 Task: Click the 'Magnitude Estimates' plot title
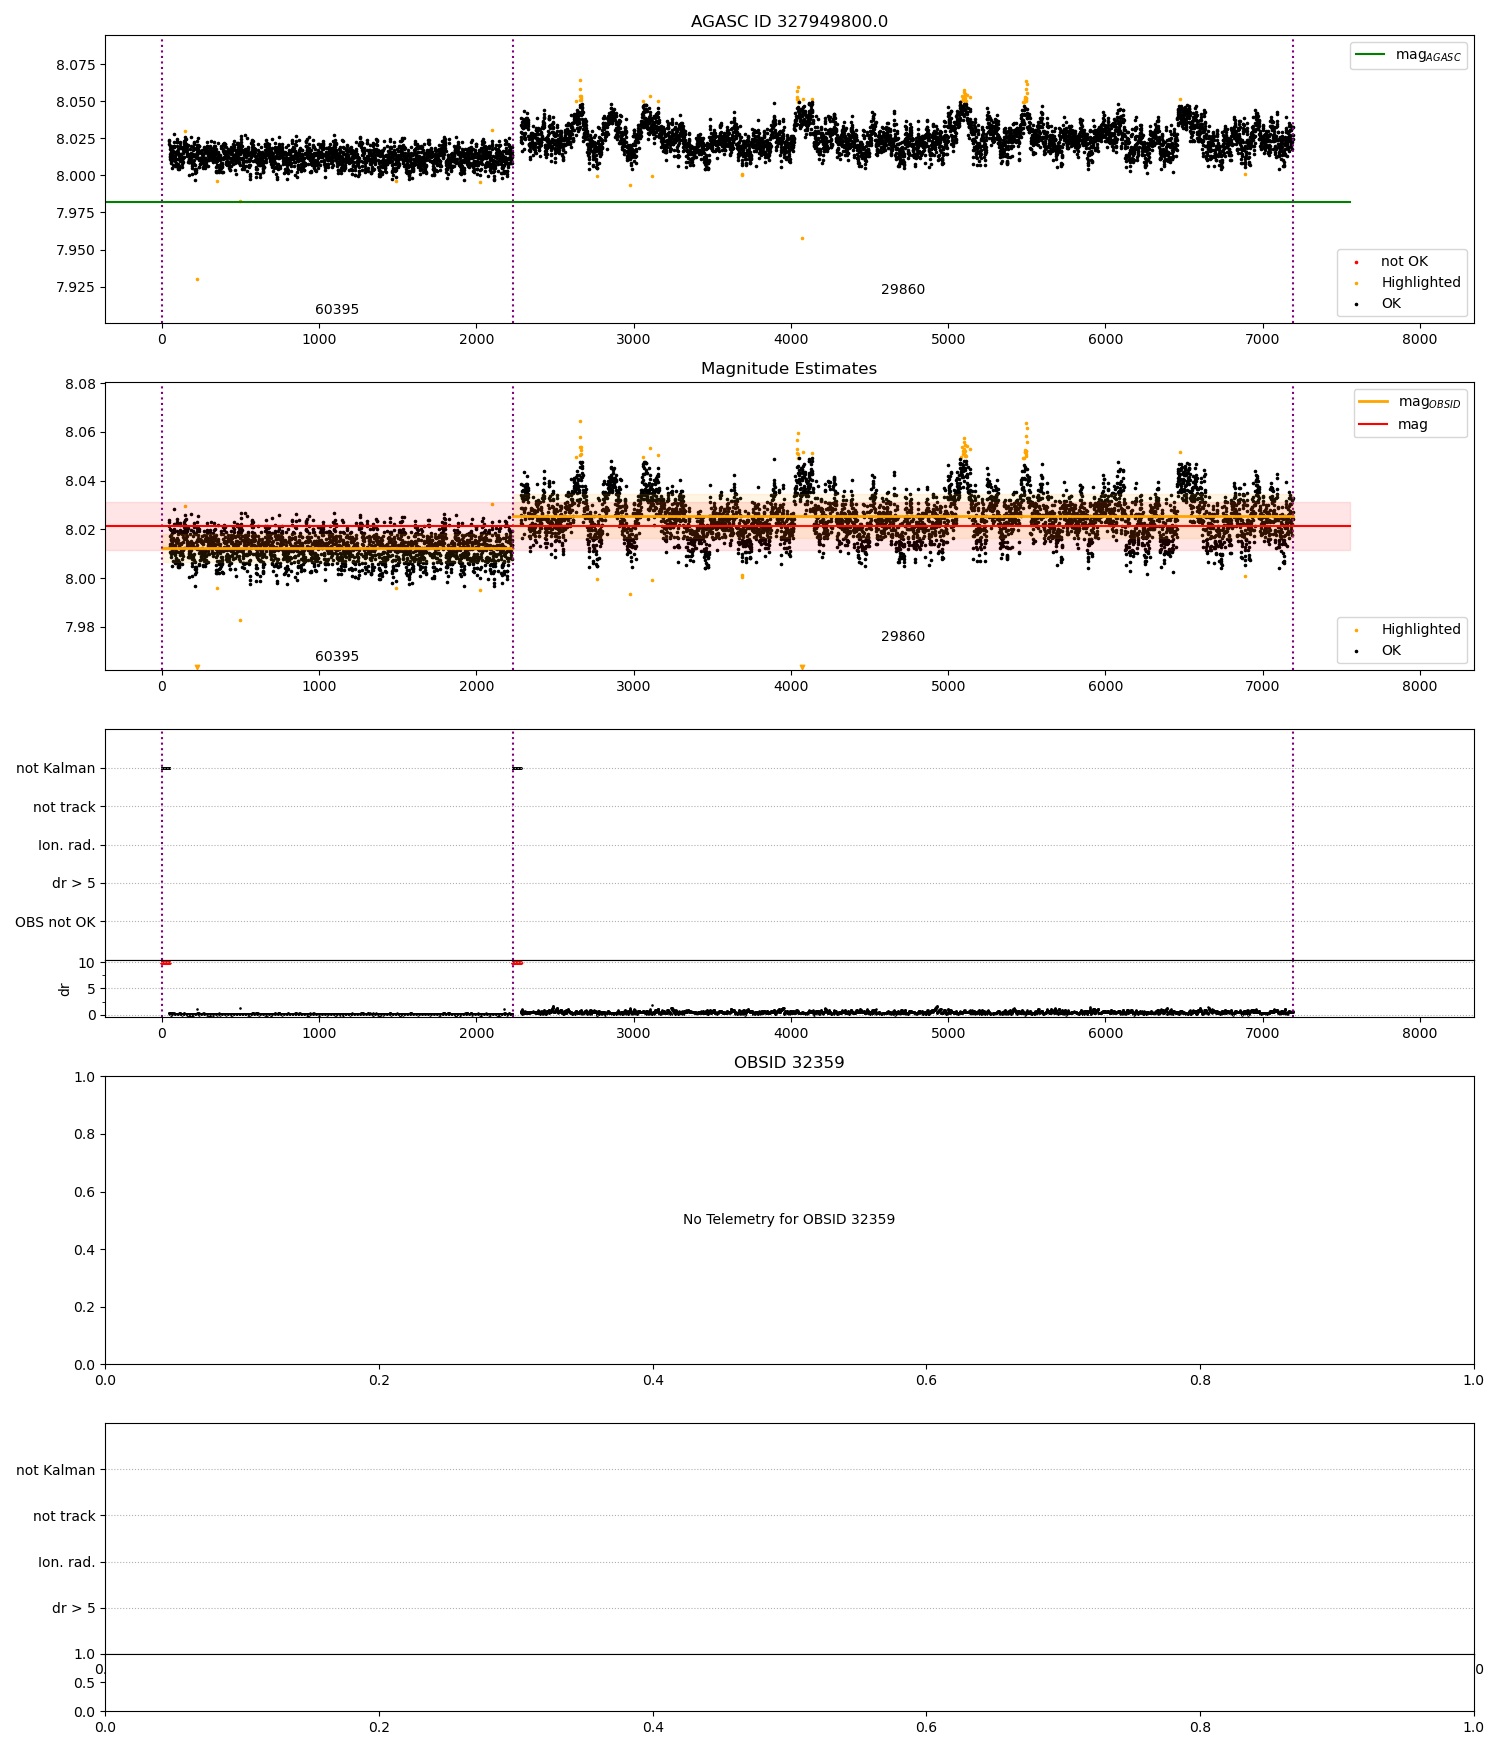coord(789,369)
